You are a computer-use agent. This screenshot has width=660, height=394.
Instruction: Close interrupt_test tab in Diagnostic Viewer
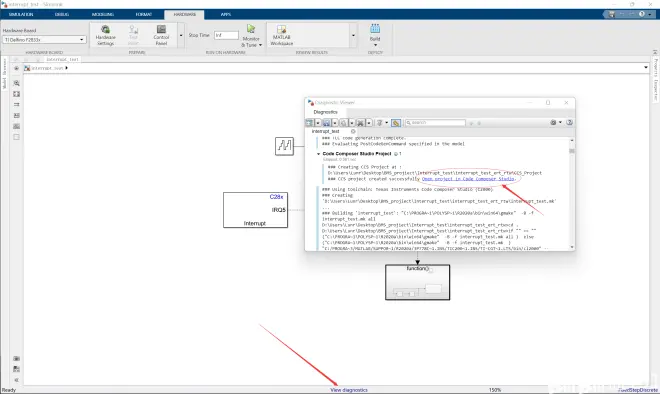(x=353, y=131)
